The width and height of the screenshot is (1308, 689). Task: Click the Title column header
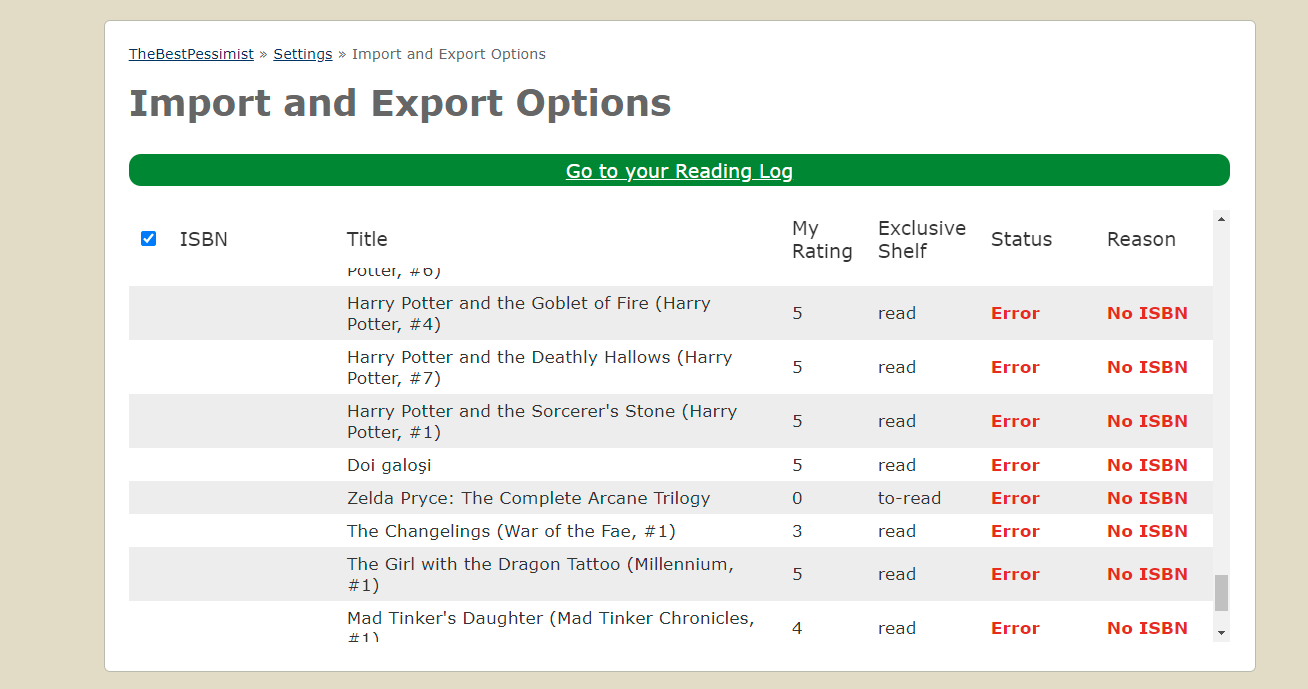pos(367,239)
